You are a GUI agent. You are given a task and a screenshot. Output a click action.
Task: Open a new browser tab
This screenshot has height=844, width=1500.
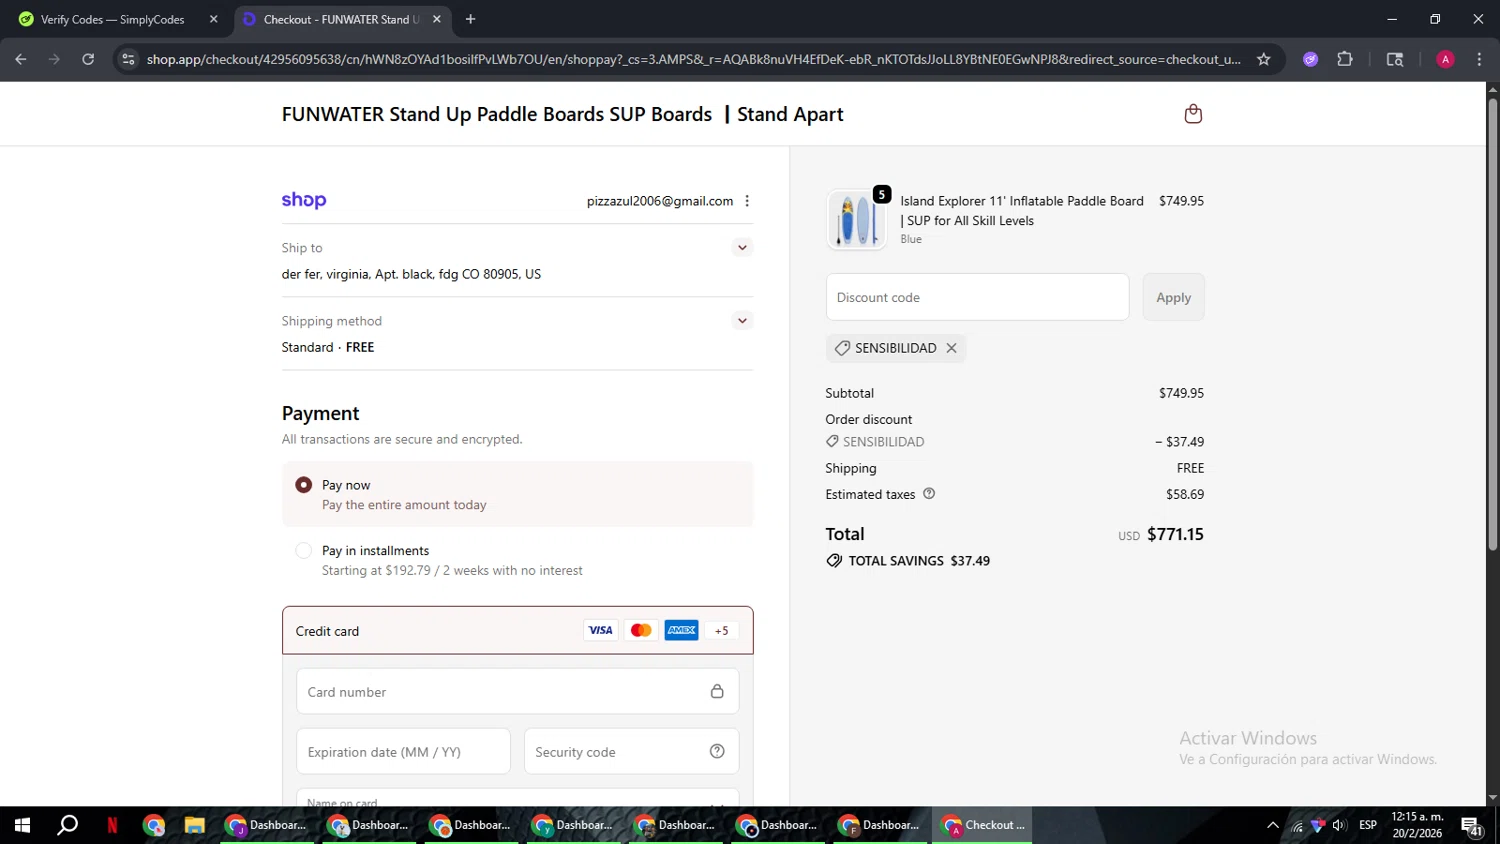point(470,19)
